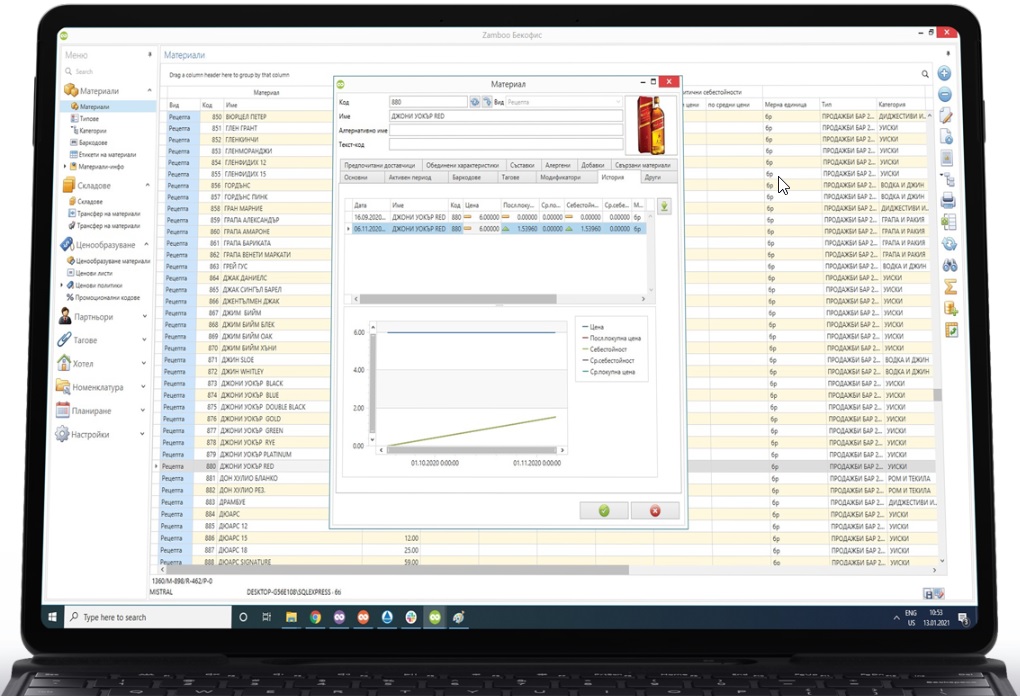Screen dimensions: 1020x698
Task: Open File Explorer from the taskbar
Action: [291, 617]
